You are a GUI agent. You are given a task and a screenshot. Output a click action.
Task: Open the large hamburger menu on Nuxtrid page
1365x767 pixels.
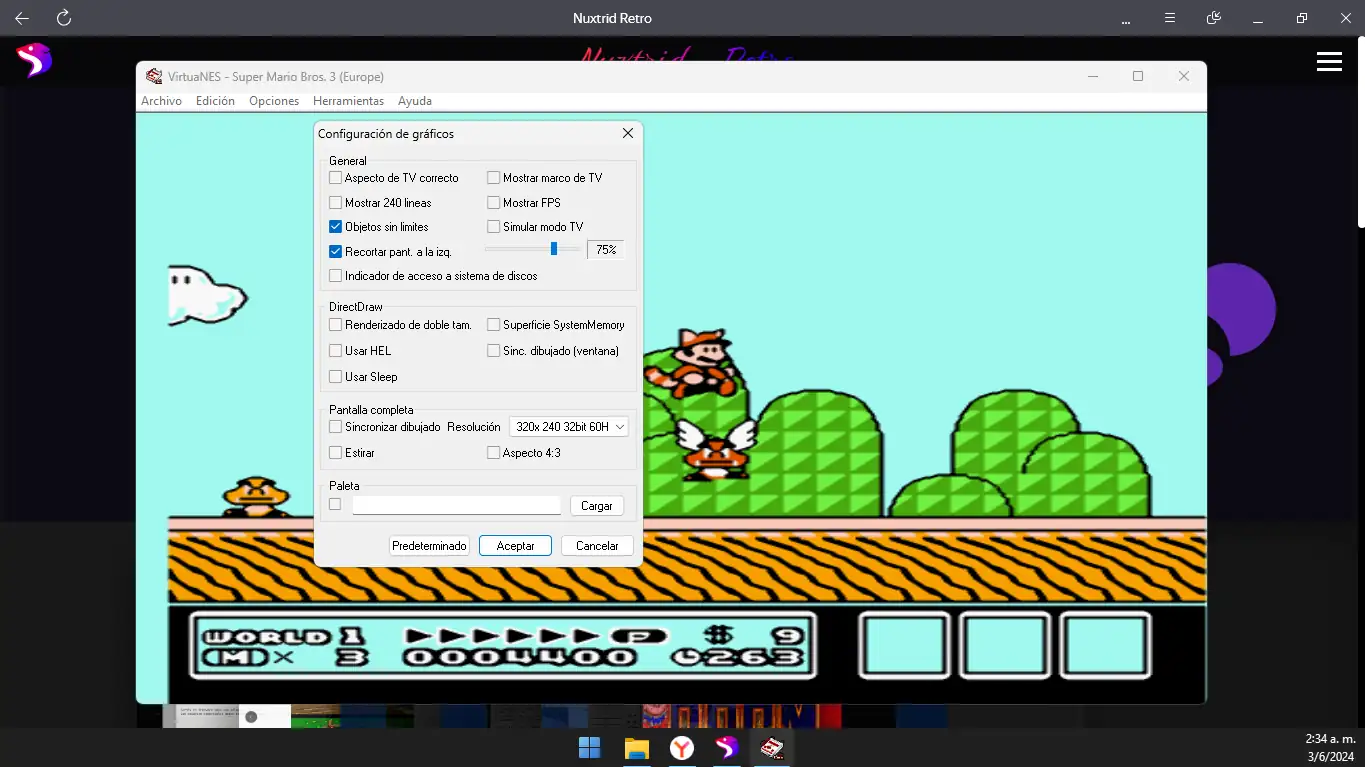pos(1329,62)
